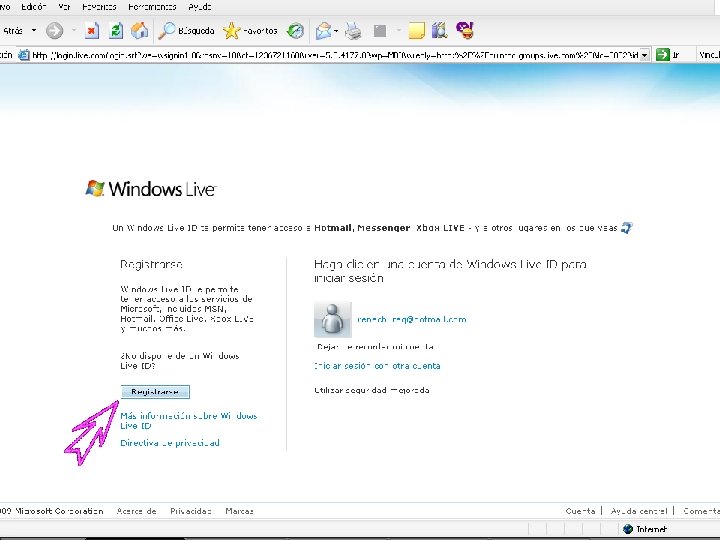The height and width of the screenshot is (540, 720).
Task: Open the Búsqueda search pane
Action: (x=186, y=31)
